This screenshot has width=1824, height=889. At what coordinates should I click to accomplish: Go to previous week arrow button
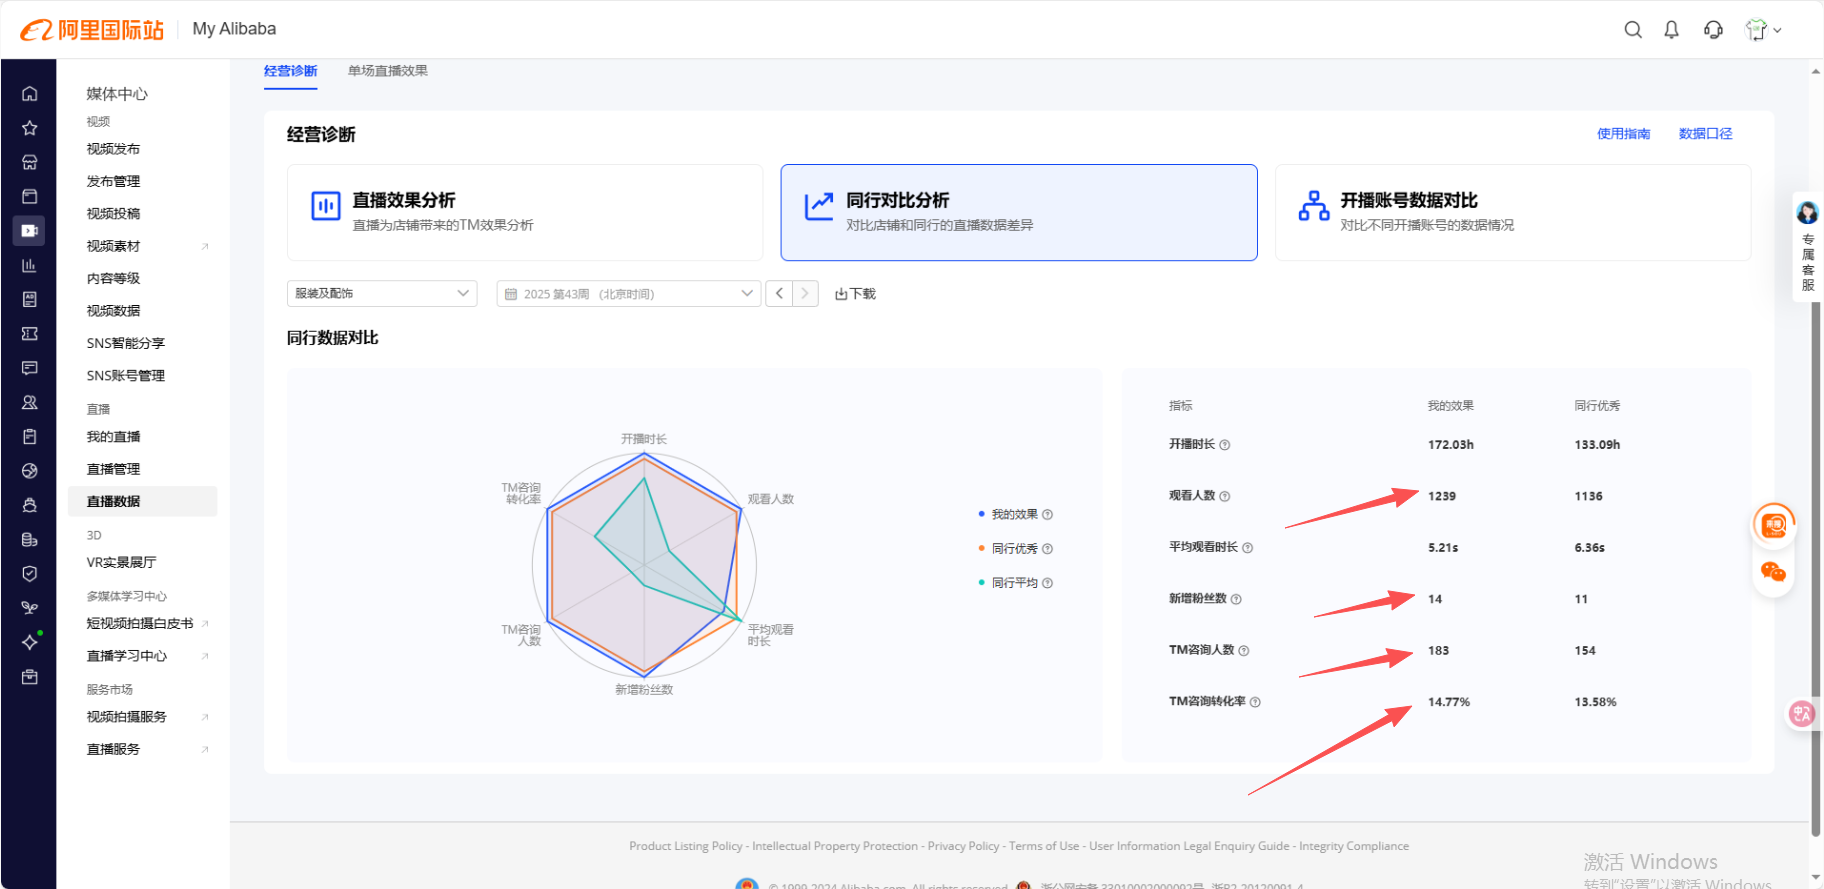(x=779, y=294)
